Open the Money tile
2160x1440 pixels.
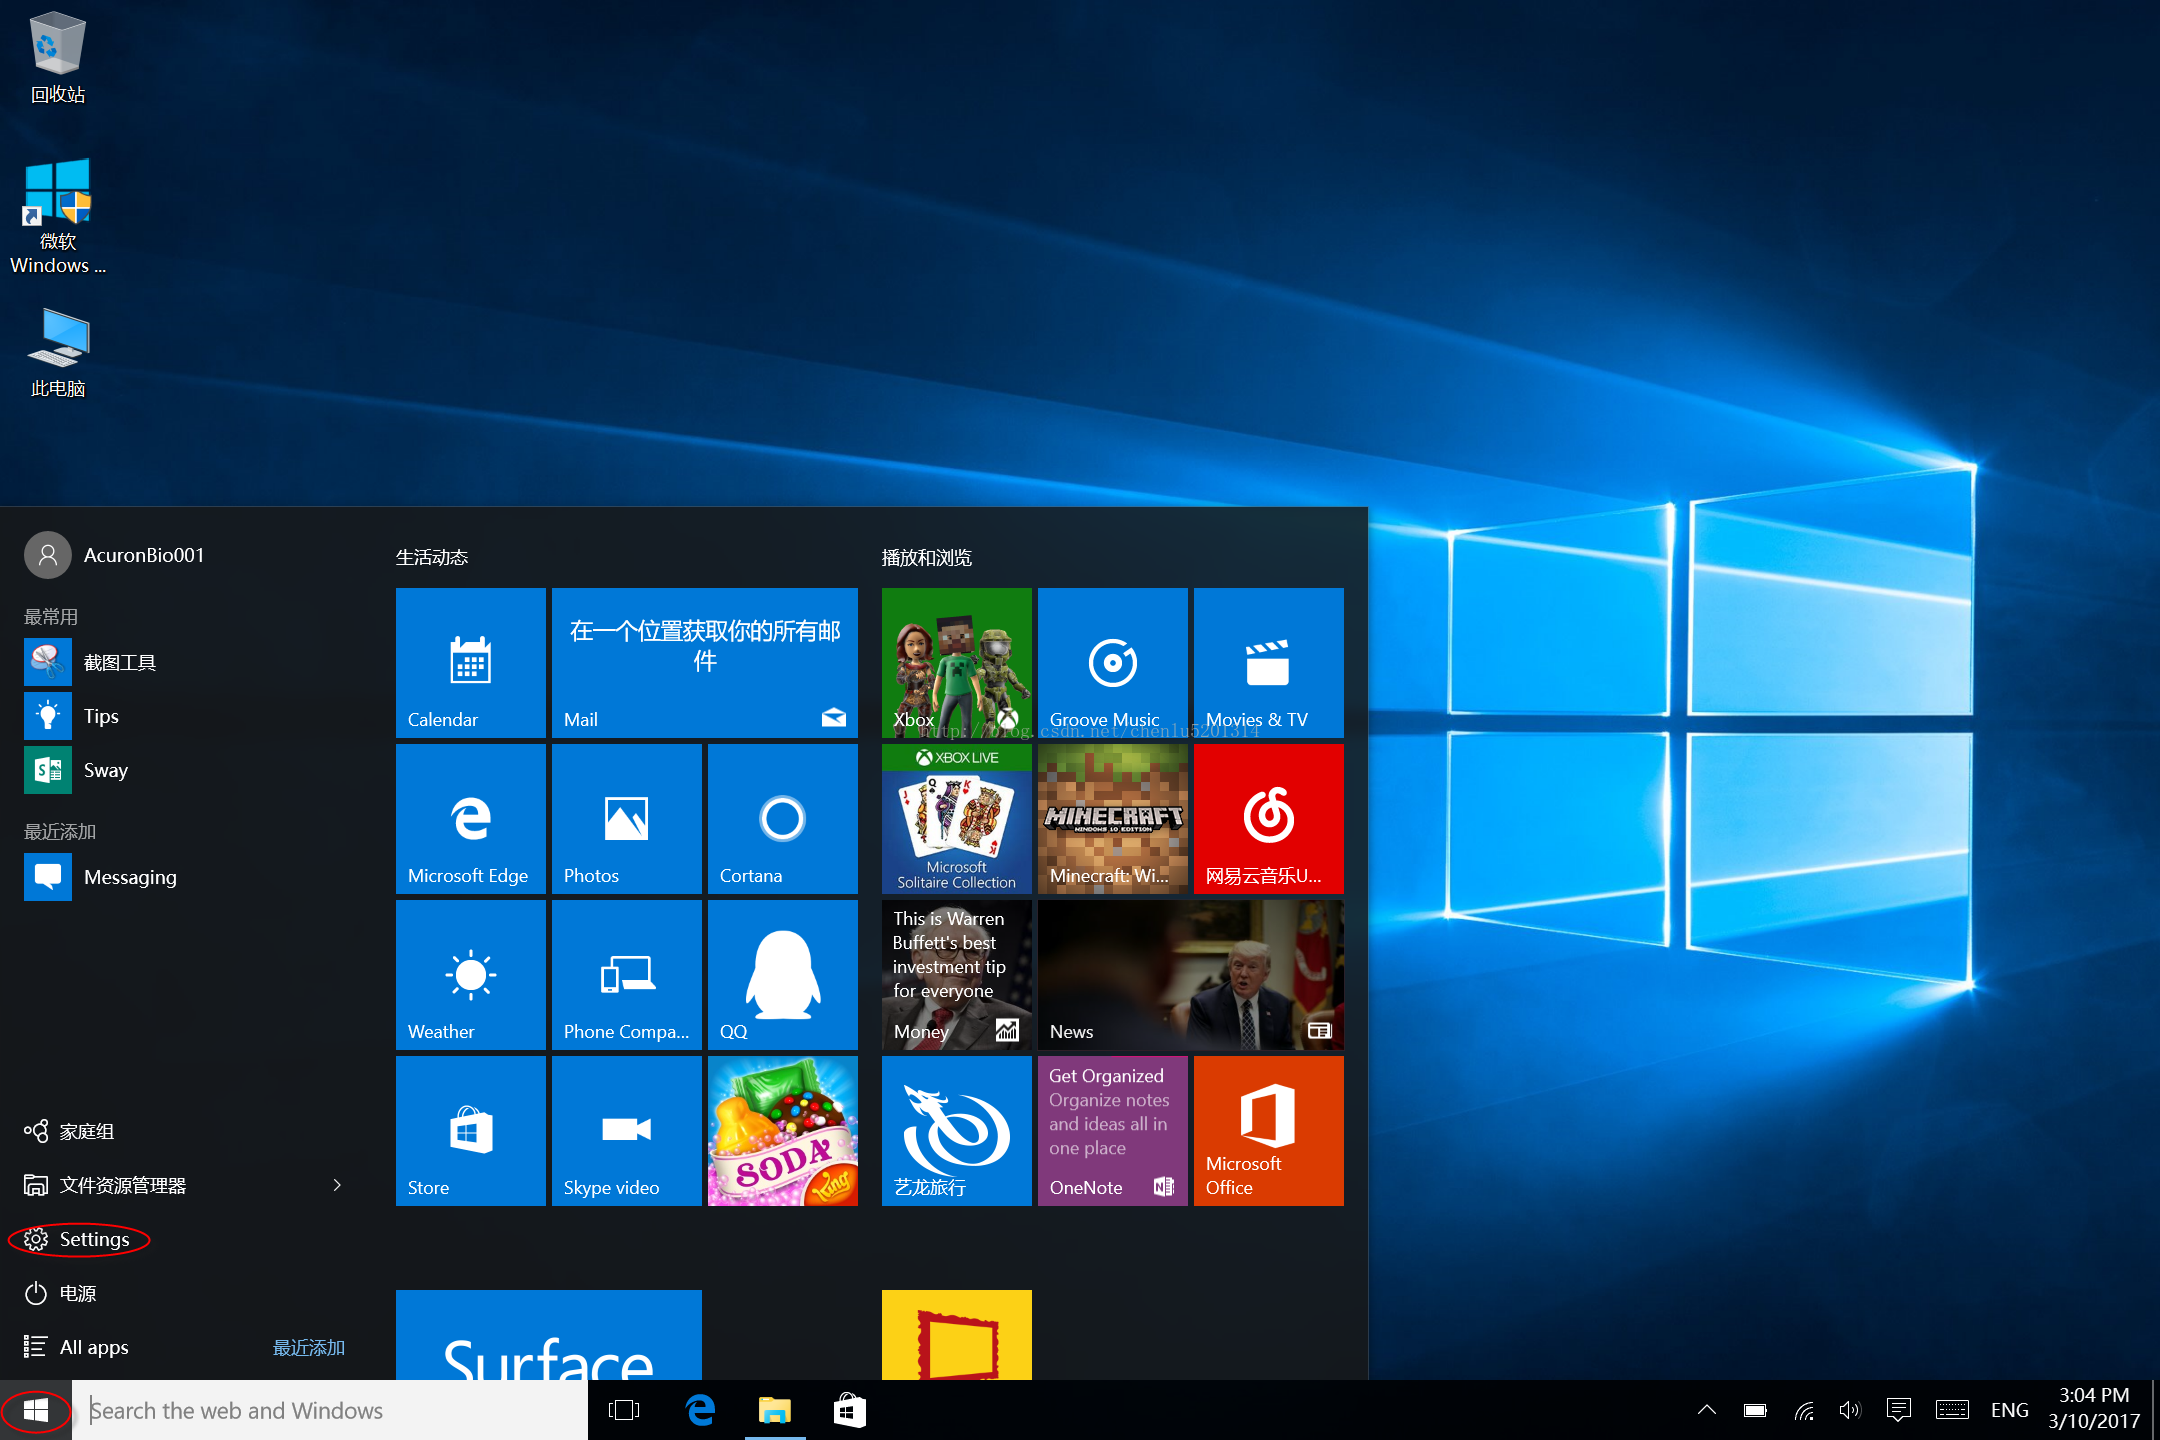point(957,975)
